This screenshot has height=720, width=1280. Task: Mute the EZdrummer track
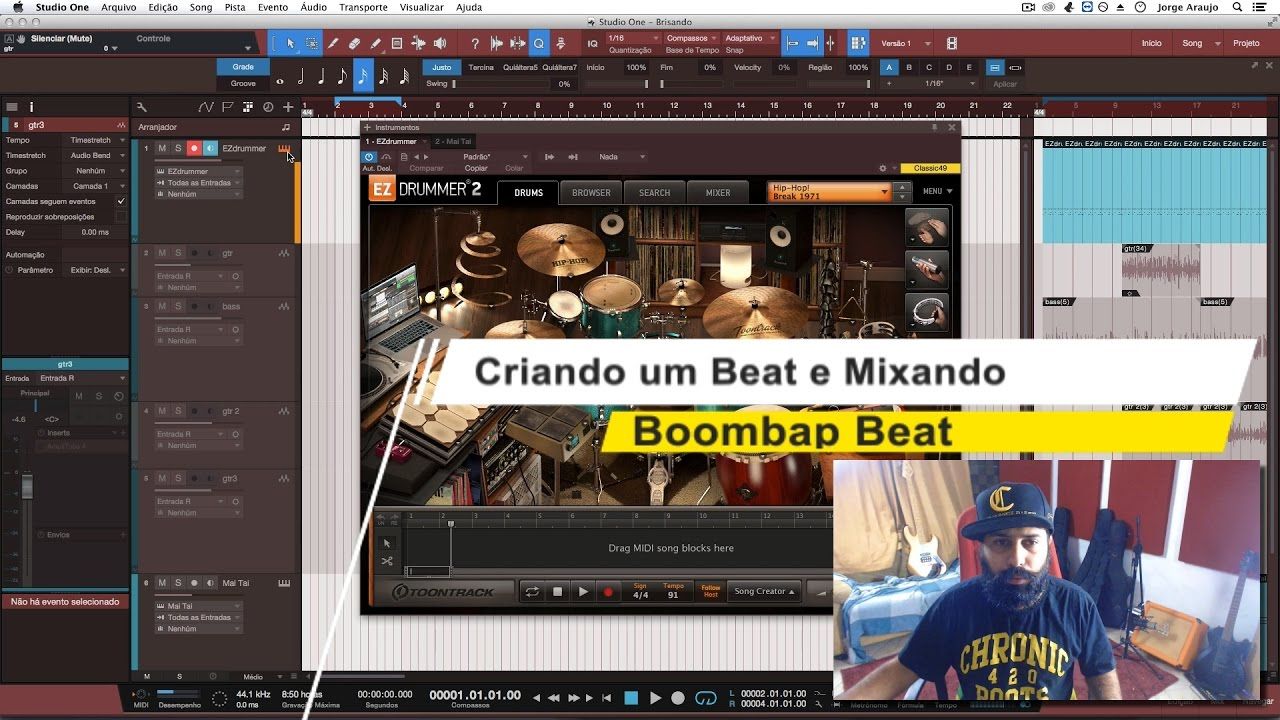pos(162,148)
